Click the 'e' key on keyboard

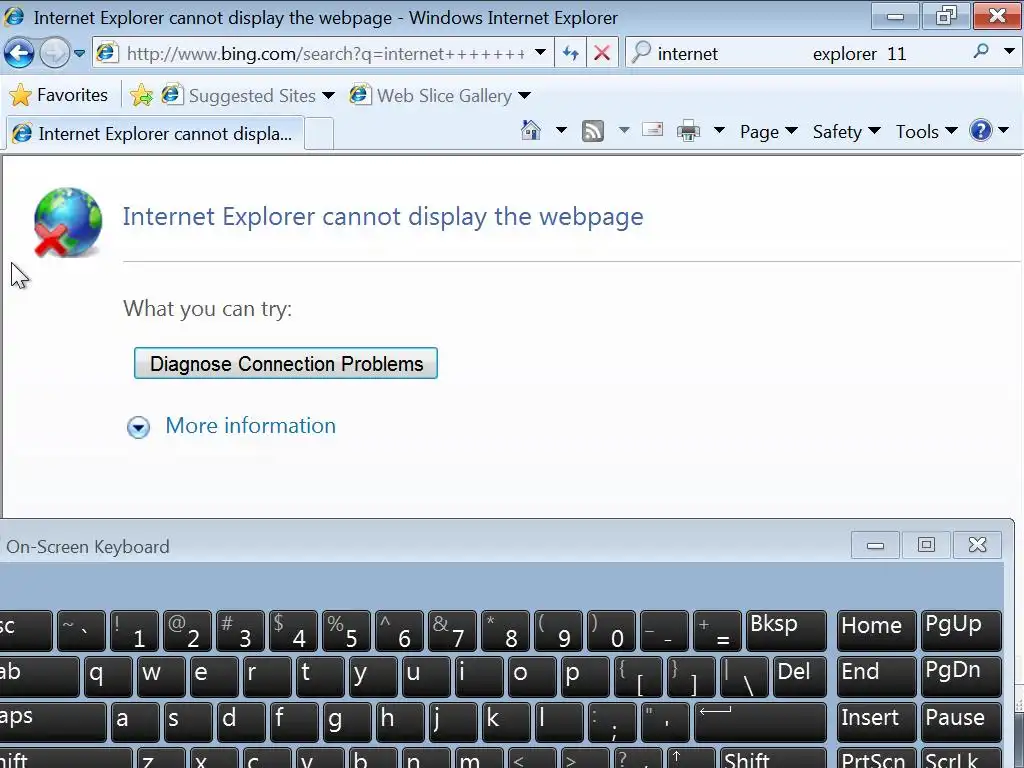214,677
